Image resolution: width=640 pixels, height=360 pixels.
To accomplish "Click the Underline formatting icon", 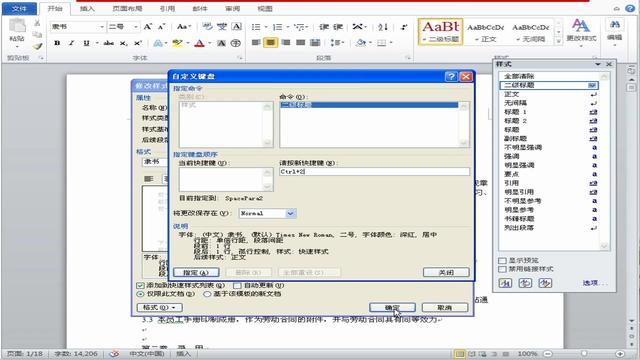I will (86, 43).
